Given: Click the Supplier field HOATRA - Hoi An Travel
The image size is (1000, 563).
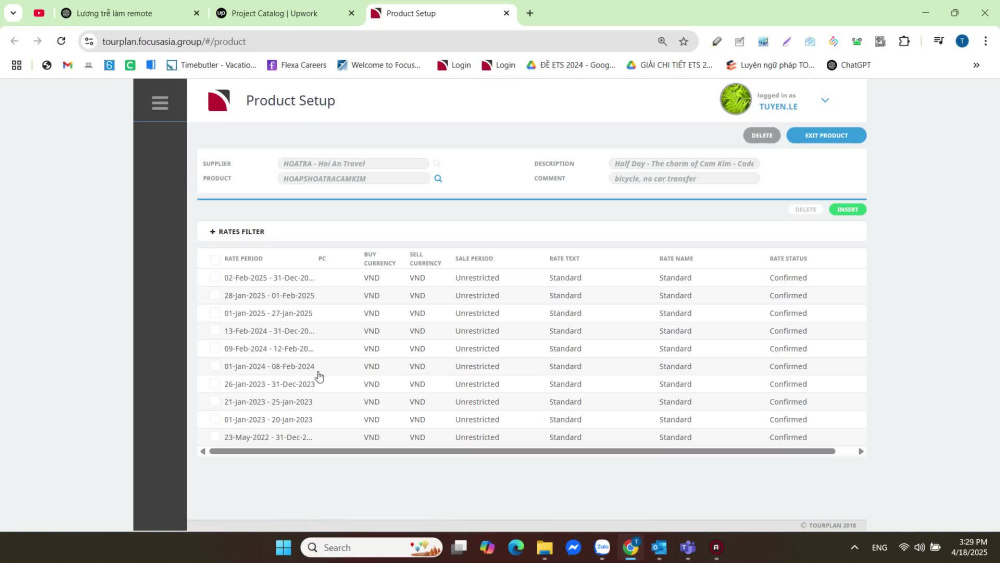Looking at the screenshot, I should [x=353, y=164].
